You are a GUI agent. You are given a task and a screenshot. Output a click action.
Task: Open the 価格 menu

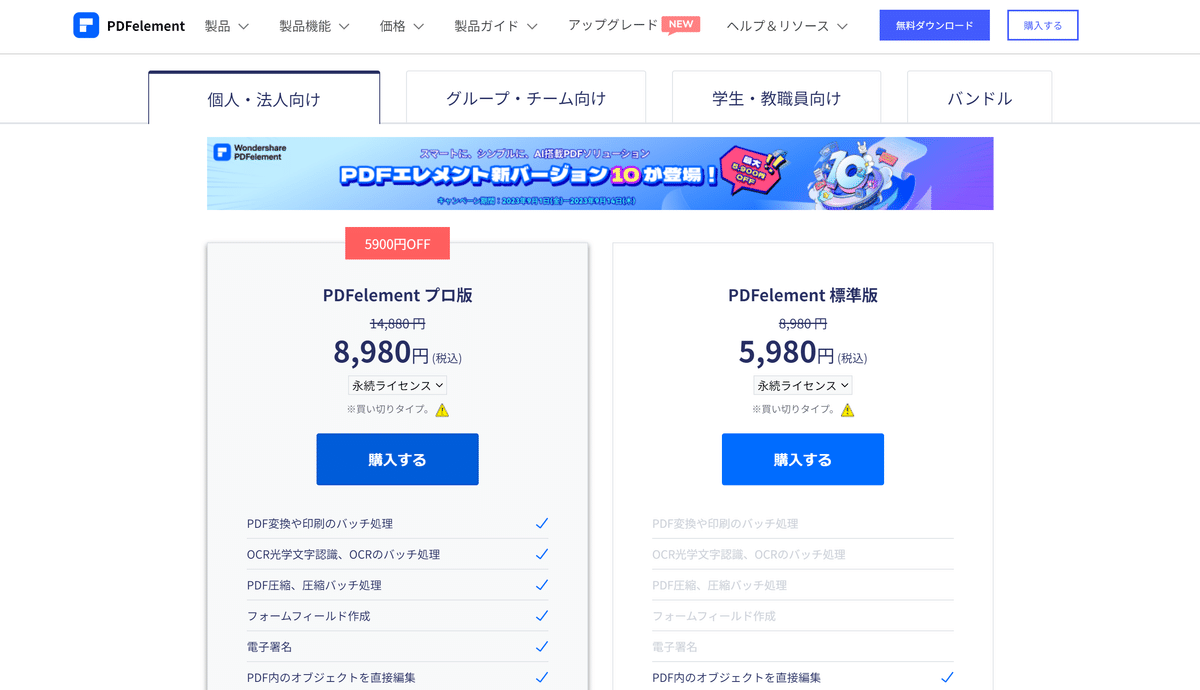click(x=402, y=26)
